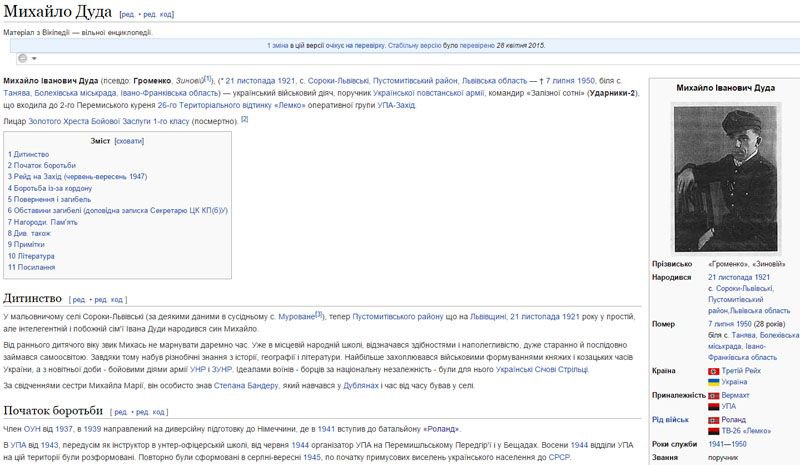The width and height of the screenshot is (800, 465).
Task: Click the Third Reich flag icon in infobox
Action: pyautogui.click(x=714, y=370)
